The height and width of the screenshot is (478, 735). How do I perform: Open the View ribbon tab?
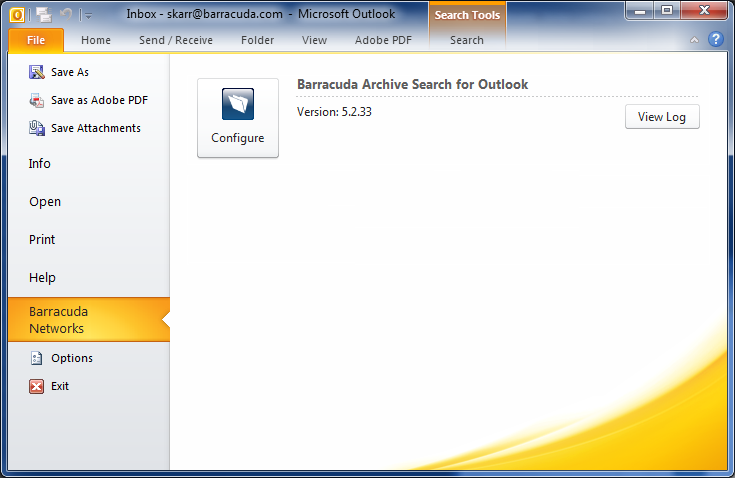(314, 40)
